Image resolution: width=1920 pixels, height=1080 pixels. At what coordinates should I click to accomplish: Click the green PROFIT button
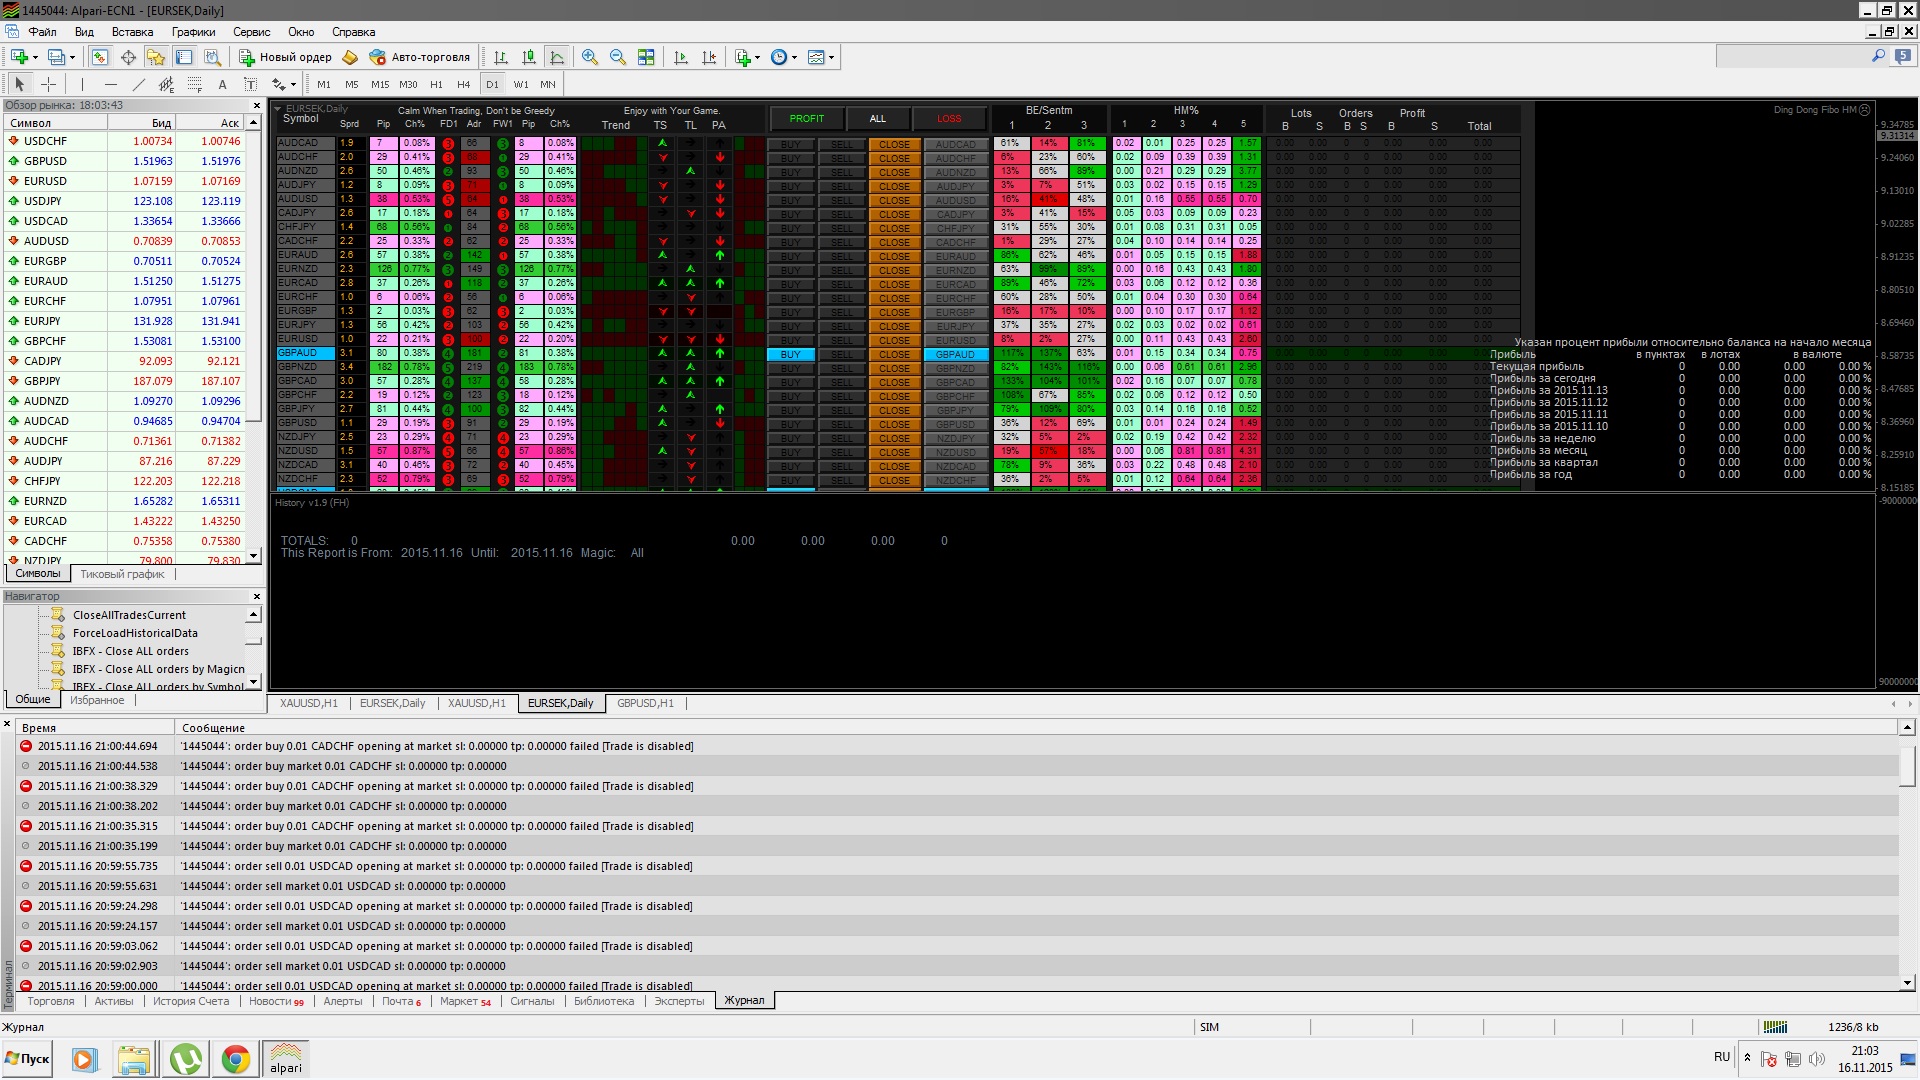tap(806, 119)
